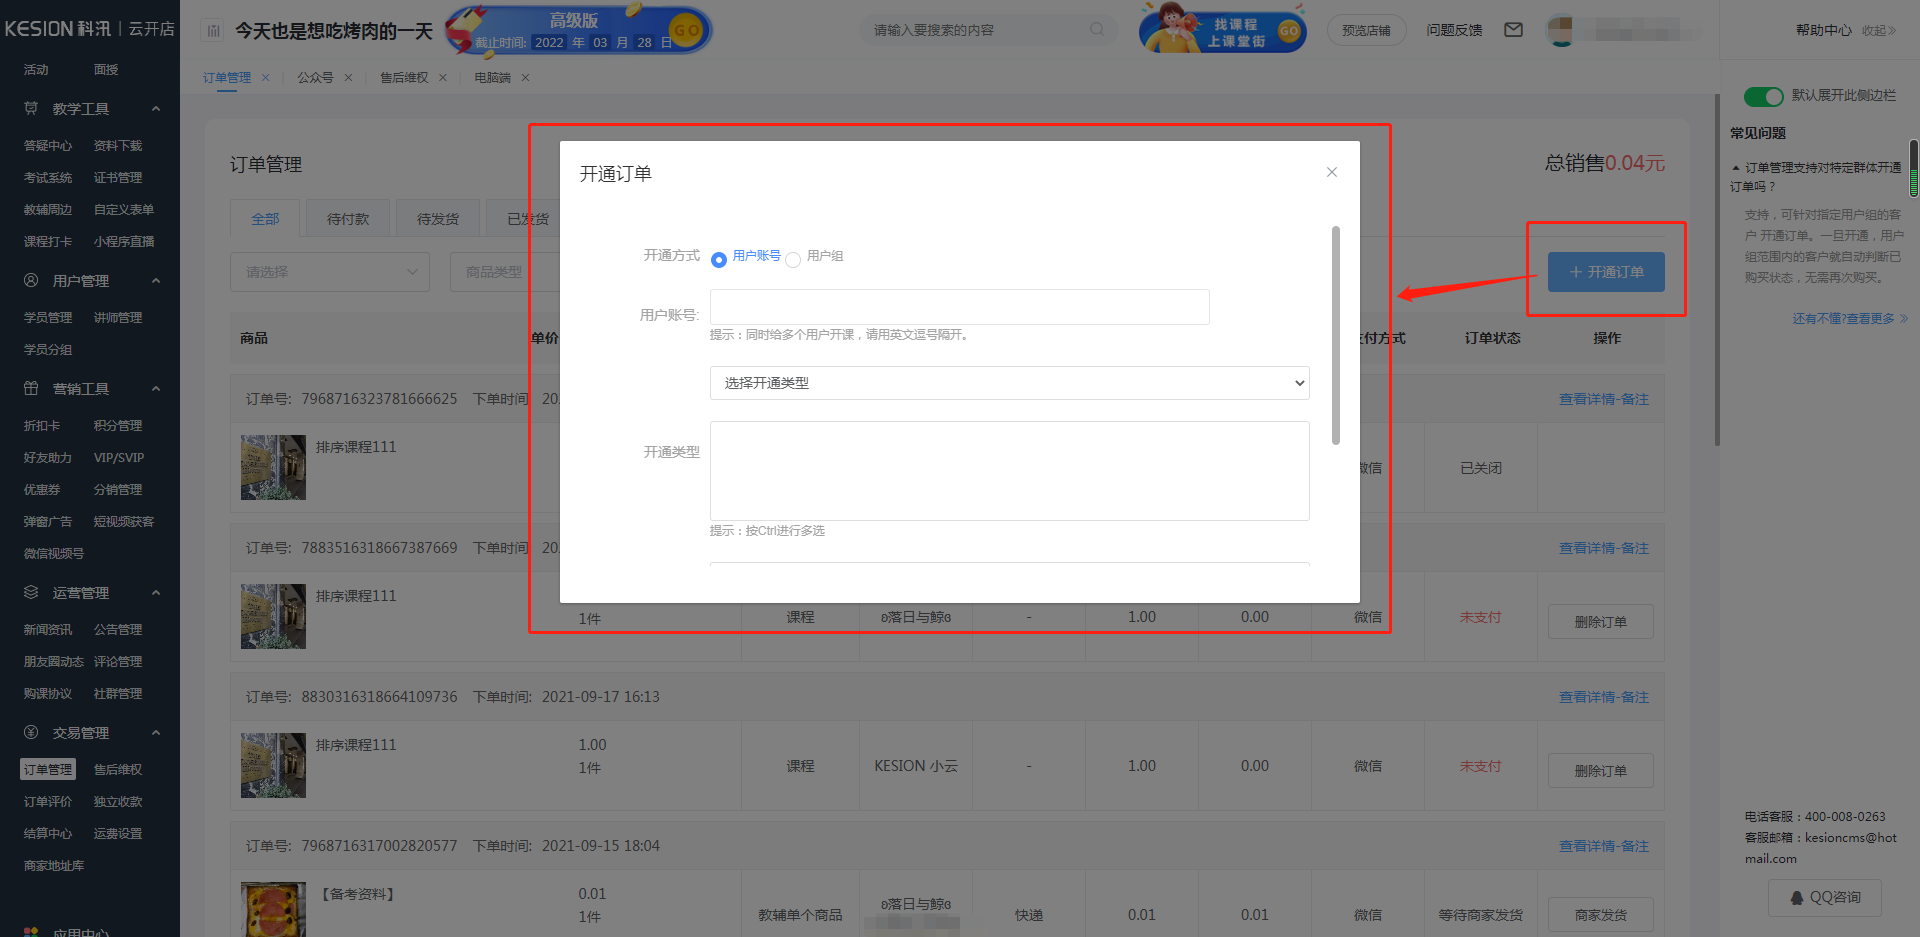1920x937 pixels.
Task: Click the + 开通订单 button
Action: (1606, 272)
